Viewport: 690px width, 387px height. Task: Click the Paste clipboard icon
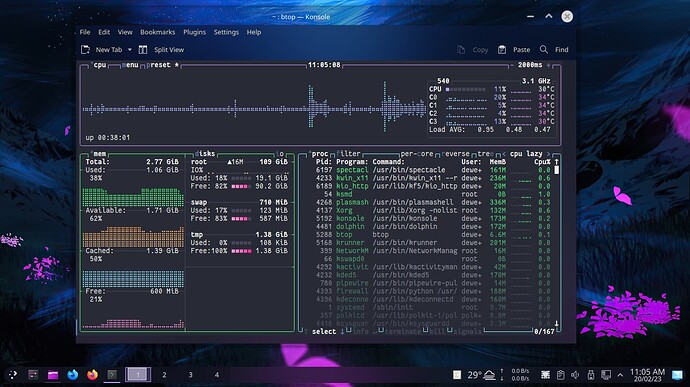tap(502, 50)
